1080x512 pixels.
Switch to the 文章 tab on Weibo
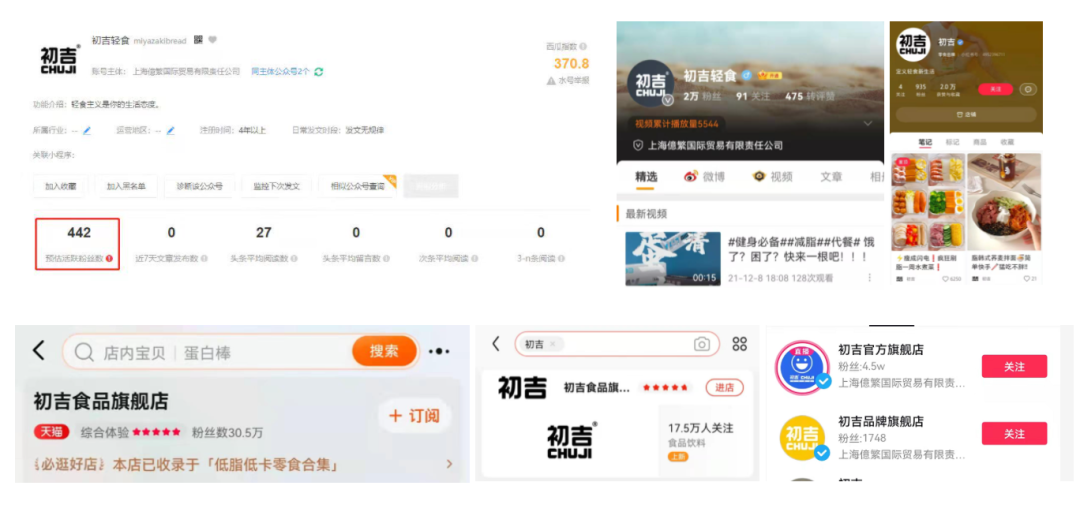coord(831,176)
